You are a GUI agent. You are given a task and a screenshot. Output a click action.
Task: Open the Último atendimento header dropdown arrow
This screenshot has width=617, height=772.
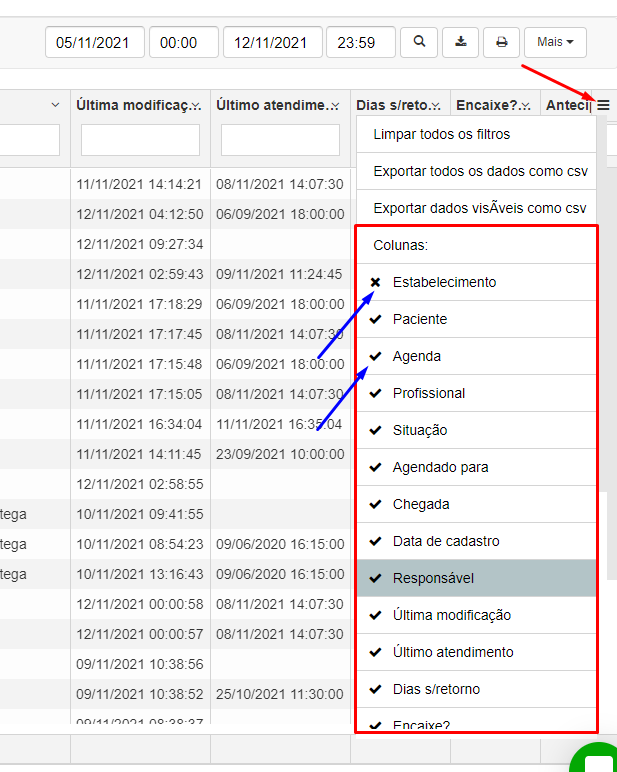pyautogui.click(x=335, y=105)
